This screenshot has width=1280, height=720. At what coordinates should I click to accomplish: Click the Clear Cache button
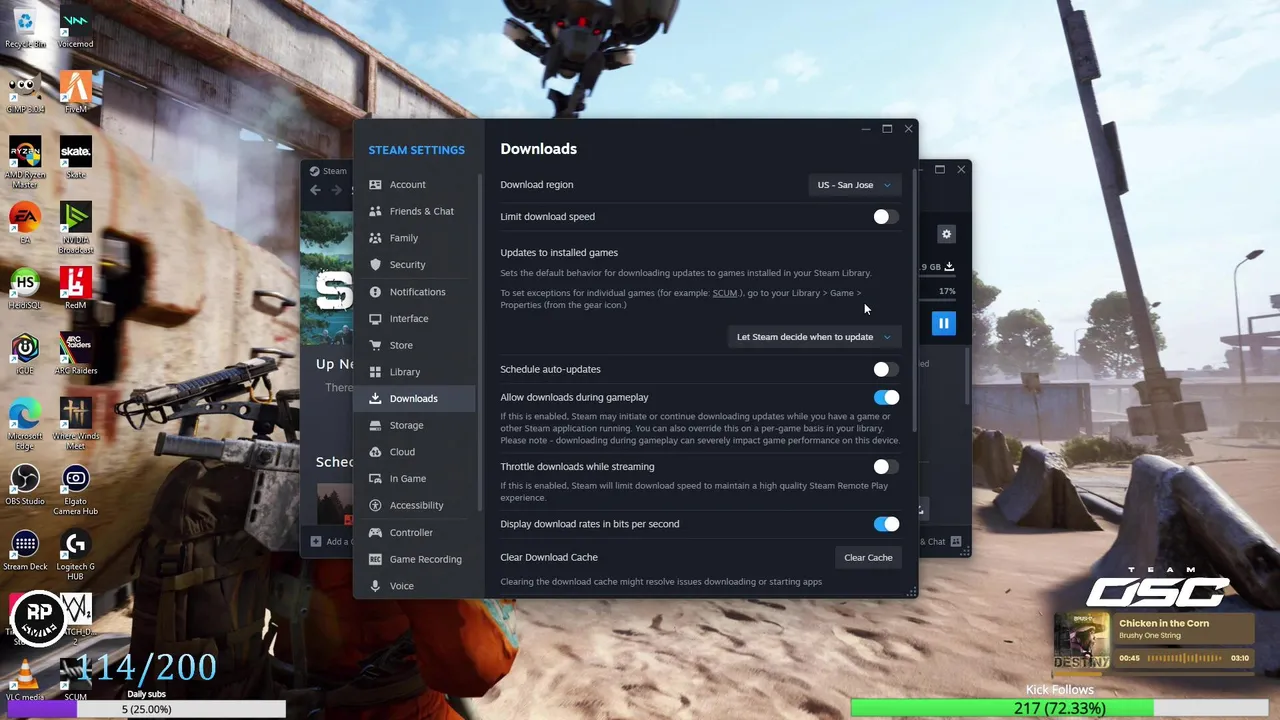tap(868, 558)
